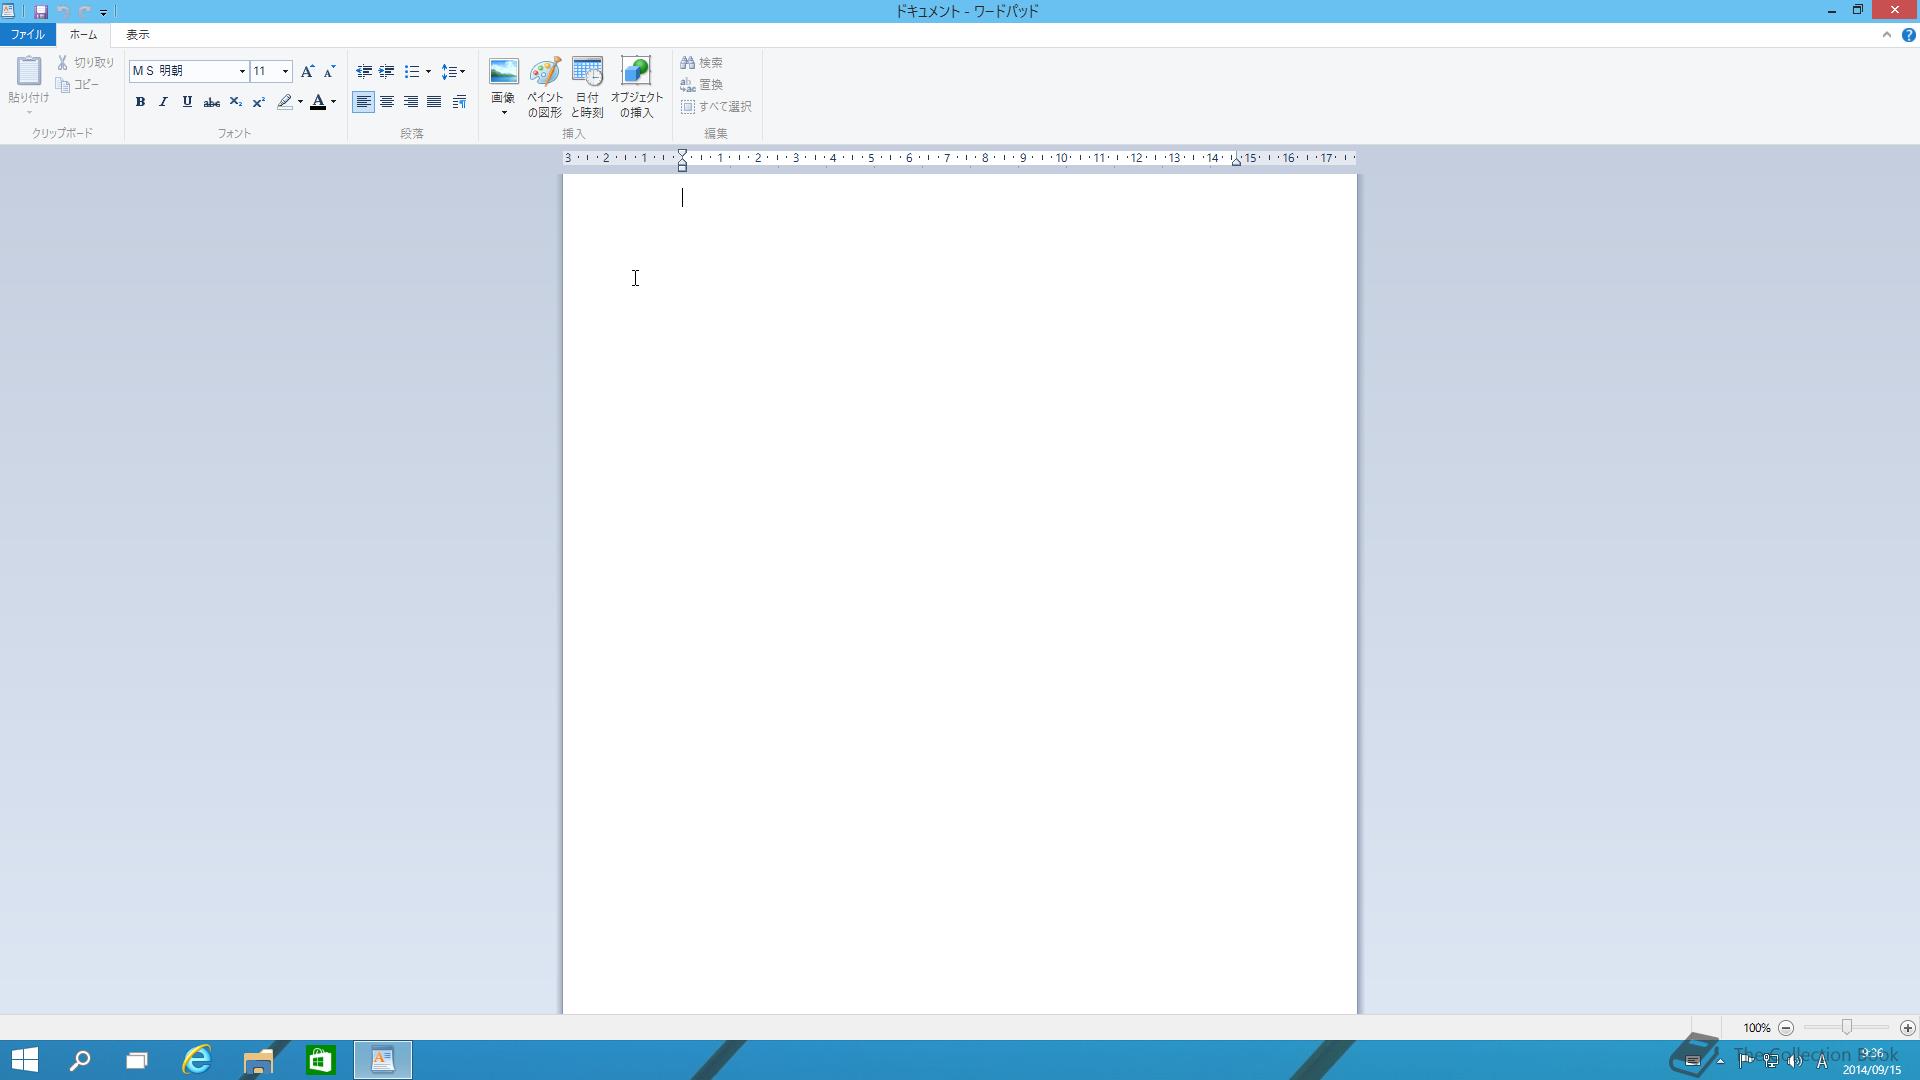Click the Copy (コピー) button
1920x1080 pixels.
(x=78, y=85)
